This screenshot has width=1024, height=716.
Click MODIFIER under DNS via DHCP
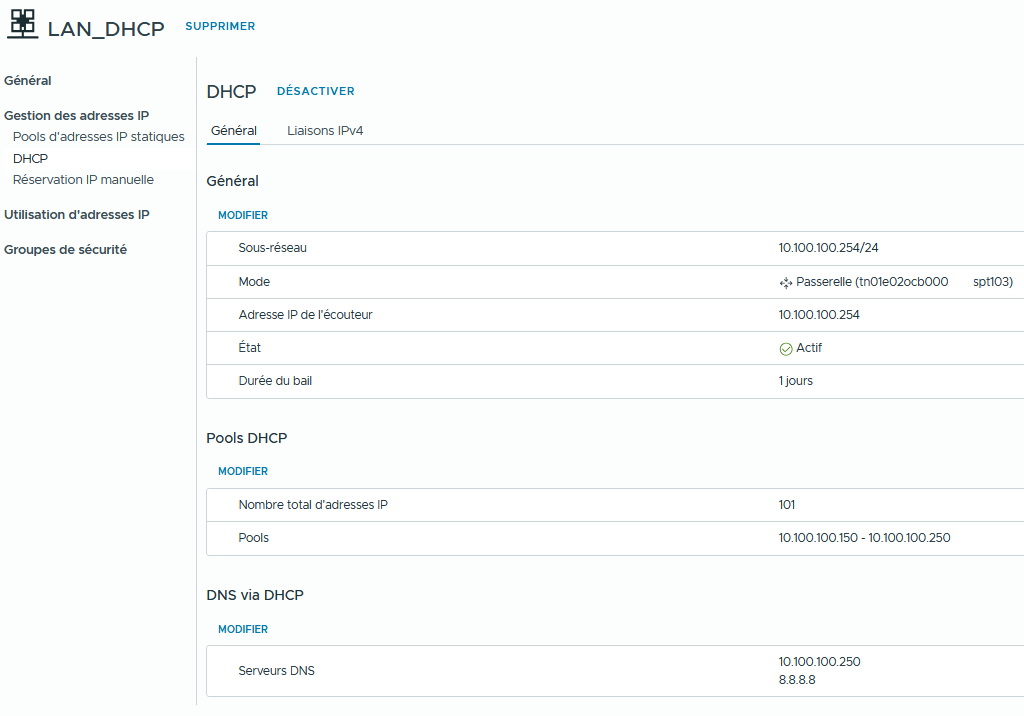pyautogui.click(x=243, y=629)
